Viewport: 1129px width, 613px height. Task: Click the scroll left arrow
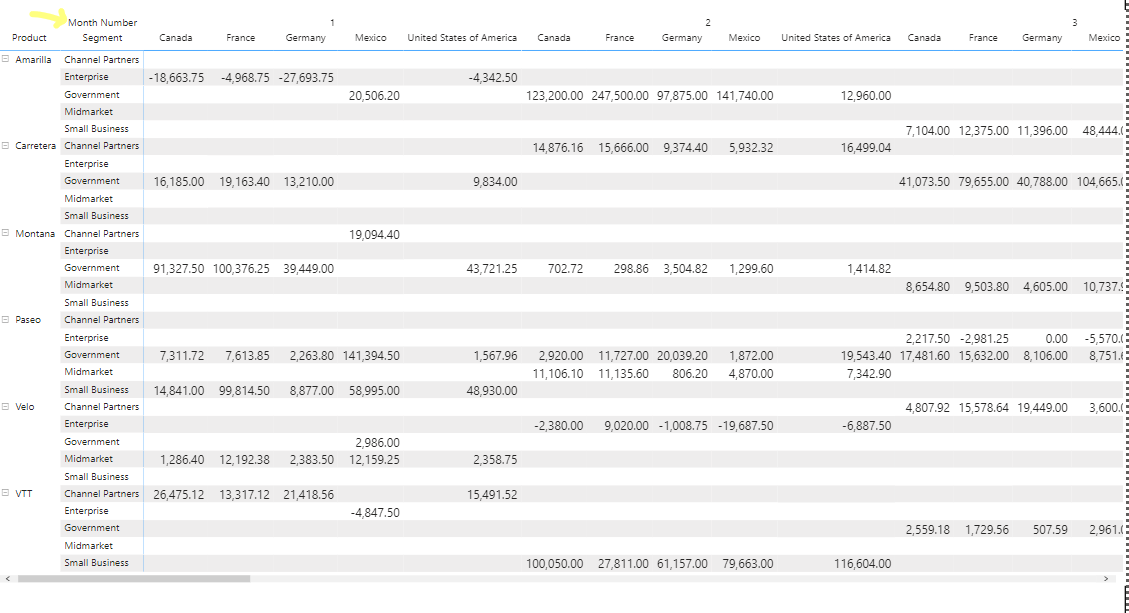pyautogui.click(x=7, y=578)
